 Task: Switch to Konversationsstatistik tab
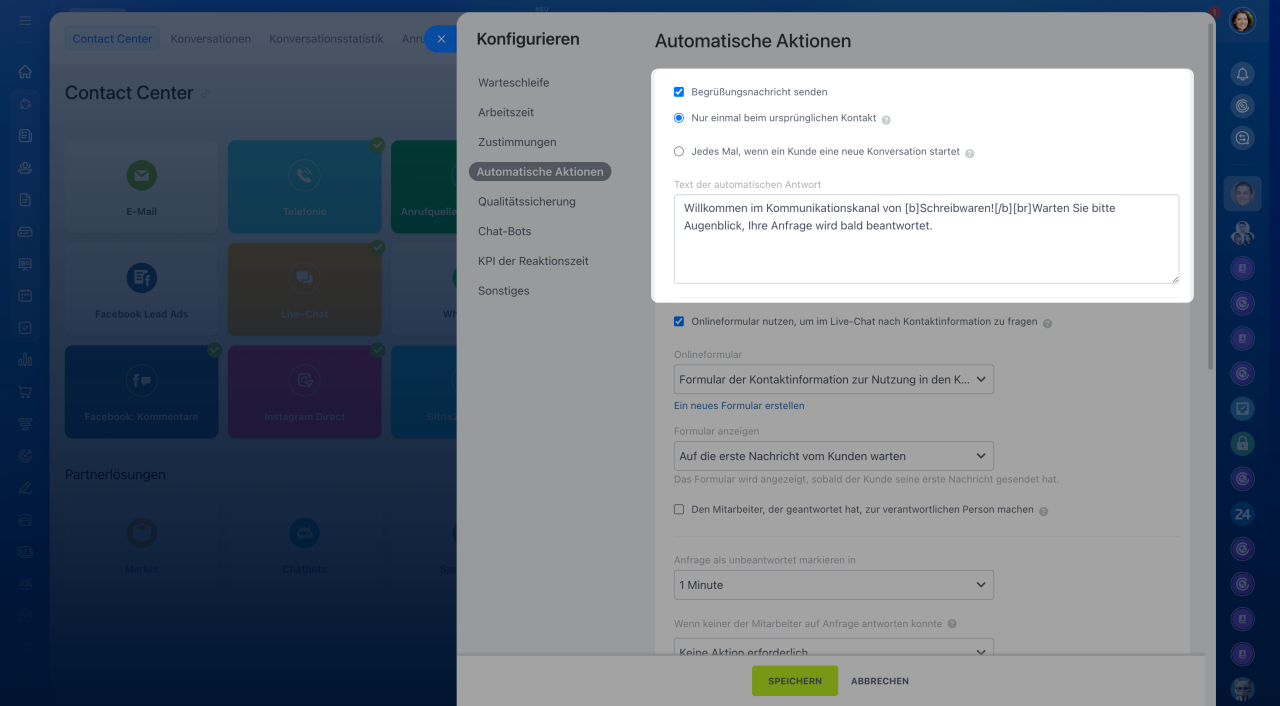(326, 39)
